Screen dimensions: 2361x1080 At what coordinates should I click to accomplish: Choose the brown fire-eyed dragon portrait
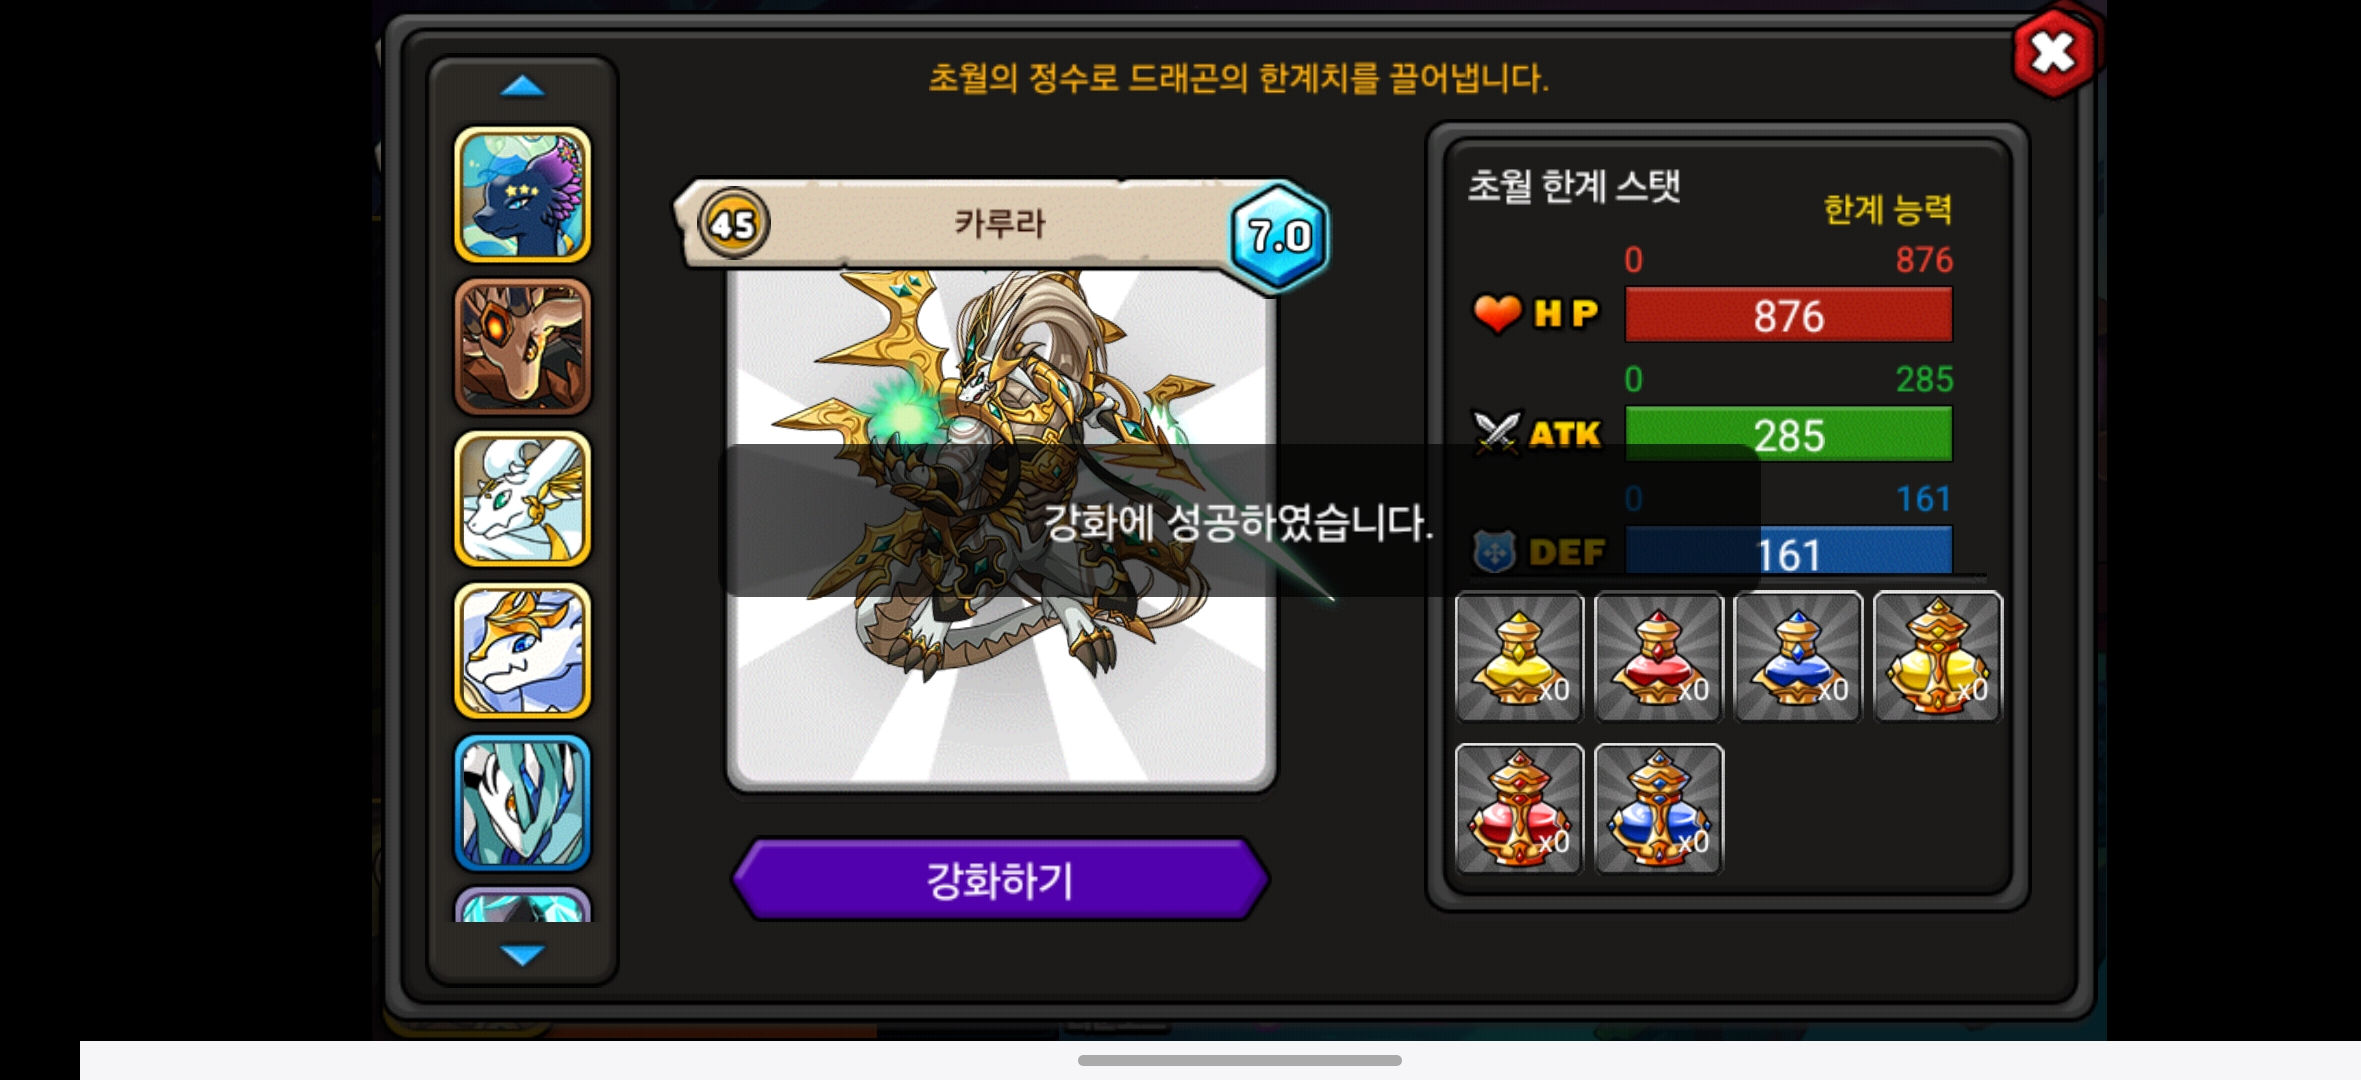(x=522, y=346)
